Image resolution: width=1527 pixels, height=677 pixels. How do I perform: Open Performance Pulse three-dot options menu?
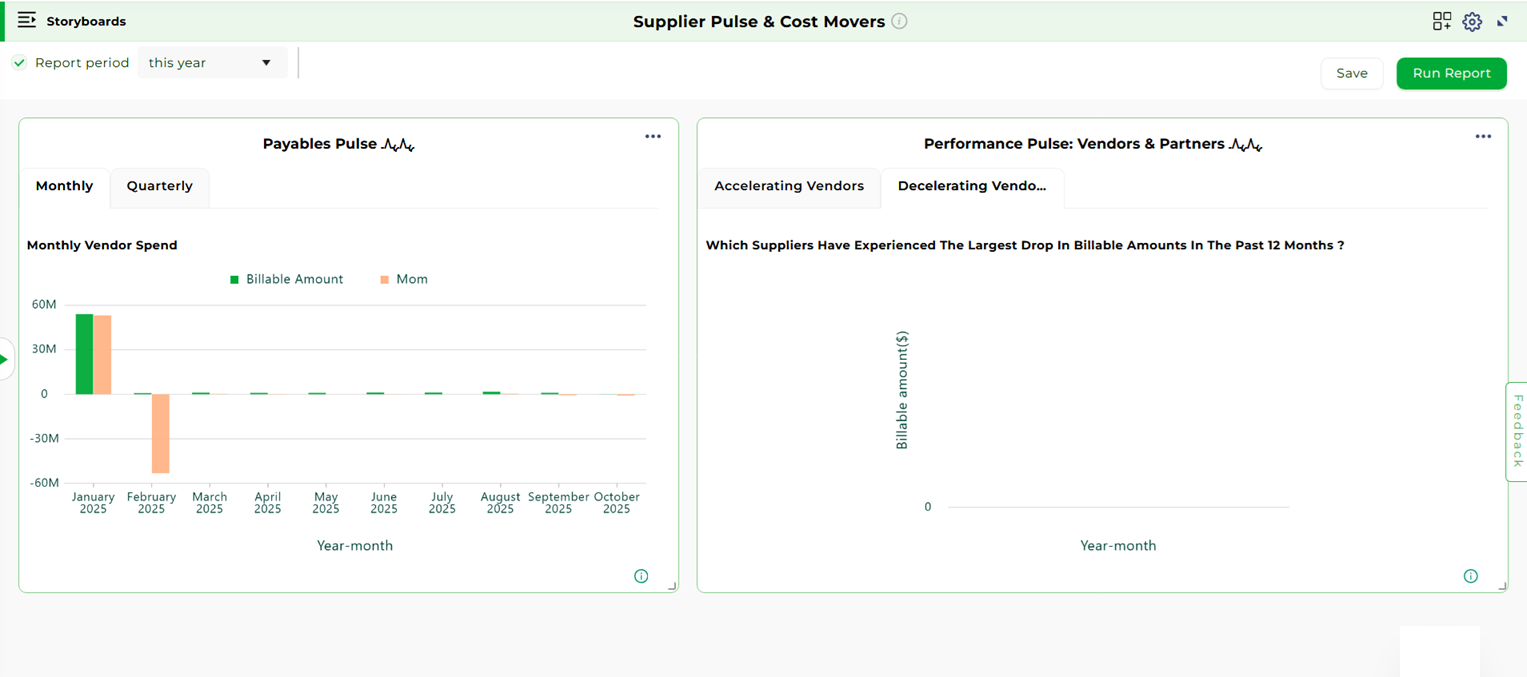tap(1483, 137)
